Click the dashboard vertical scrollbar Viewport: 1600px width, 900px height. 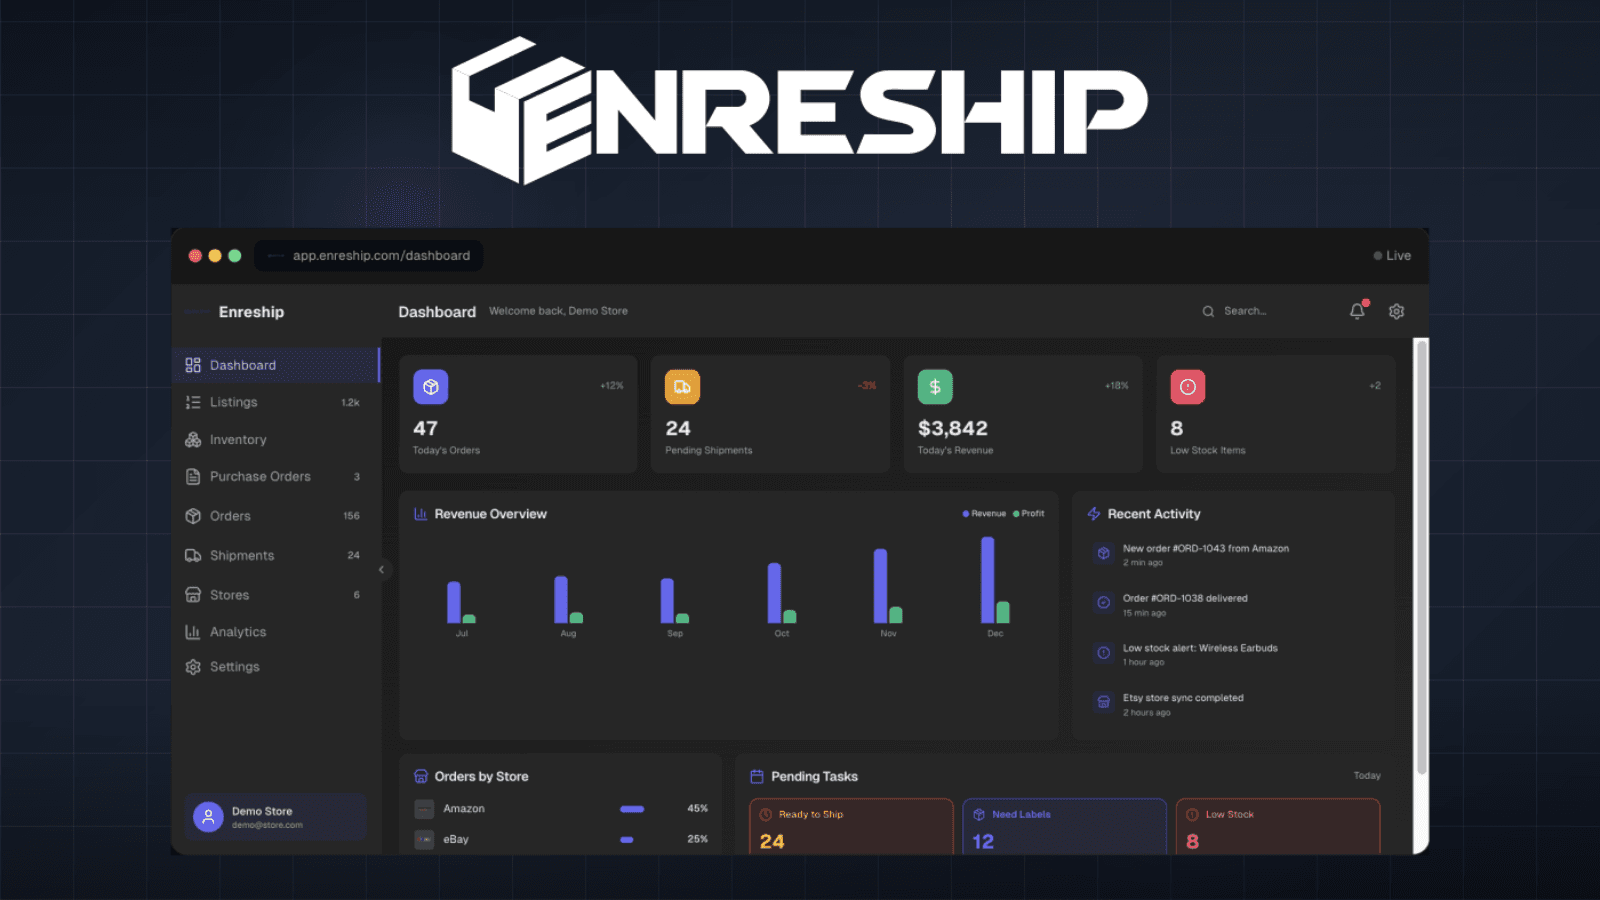click(1421, 556)
